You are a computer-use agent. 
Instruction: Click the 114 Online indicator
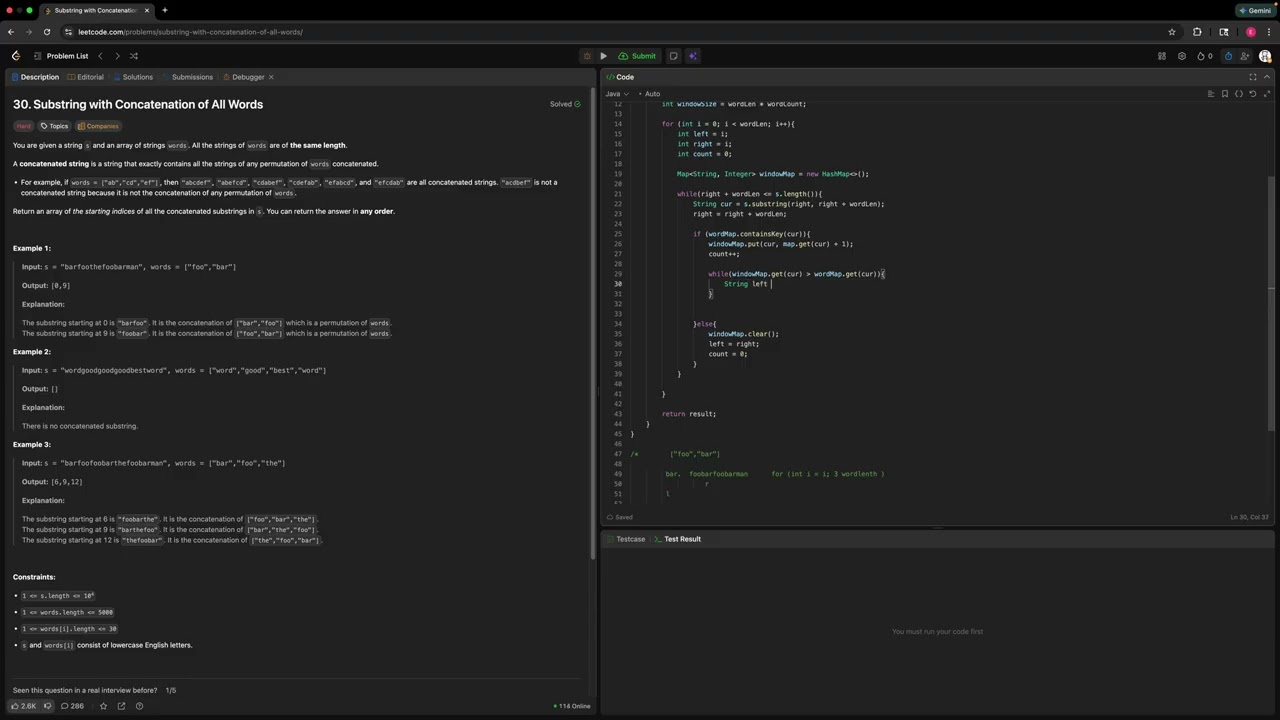[x=572, y=706]
